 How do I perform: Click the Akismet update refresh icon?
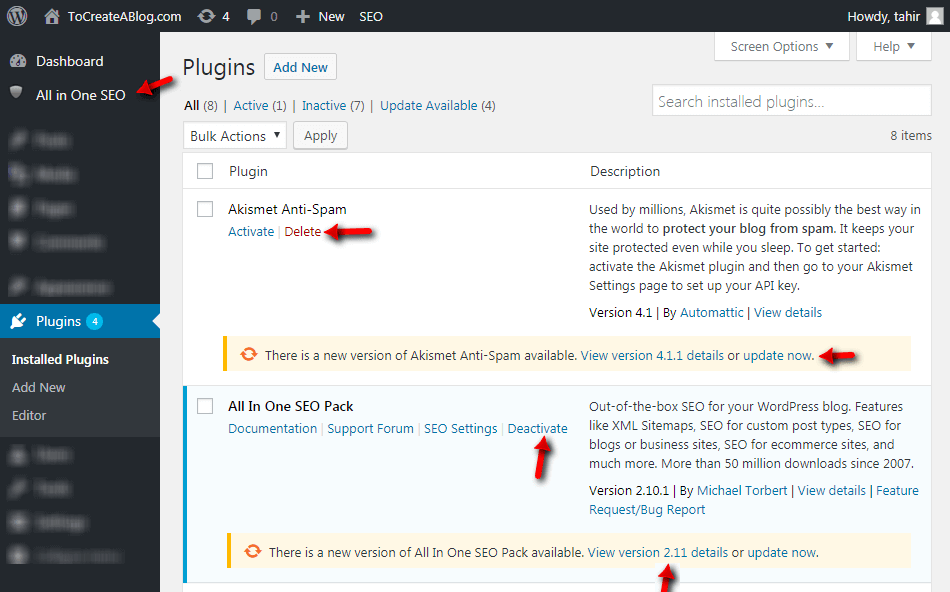(x=249, y=354)
